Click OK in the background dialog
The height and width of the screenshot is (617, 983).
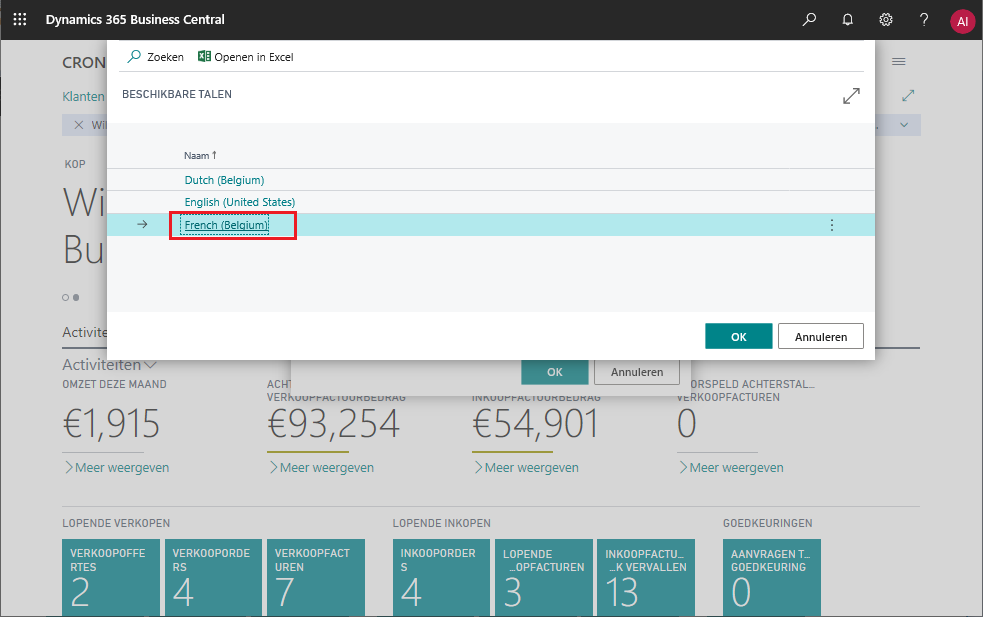coord(555,372)
